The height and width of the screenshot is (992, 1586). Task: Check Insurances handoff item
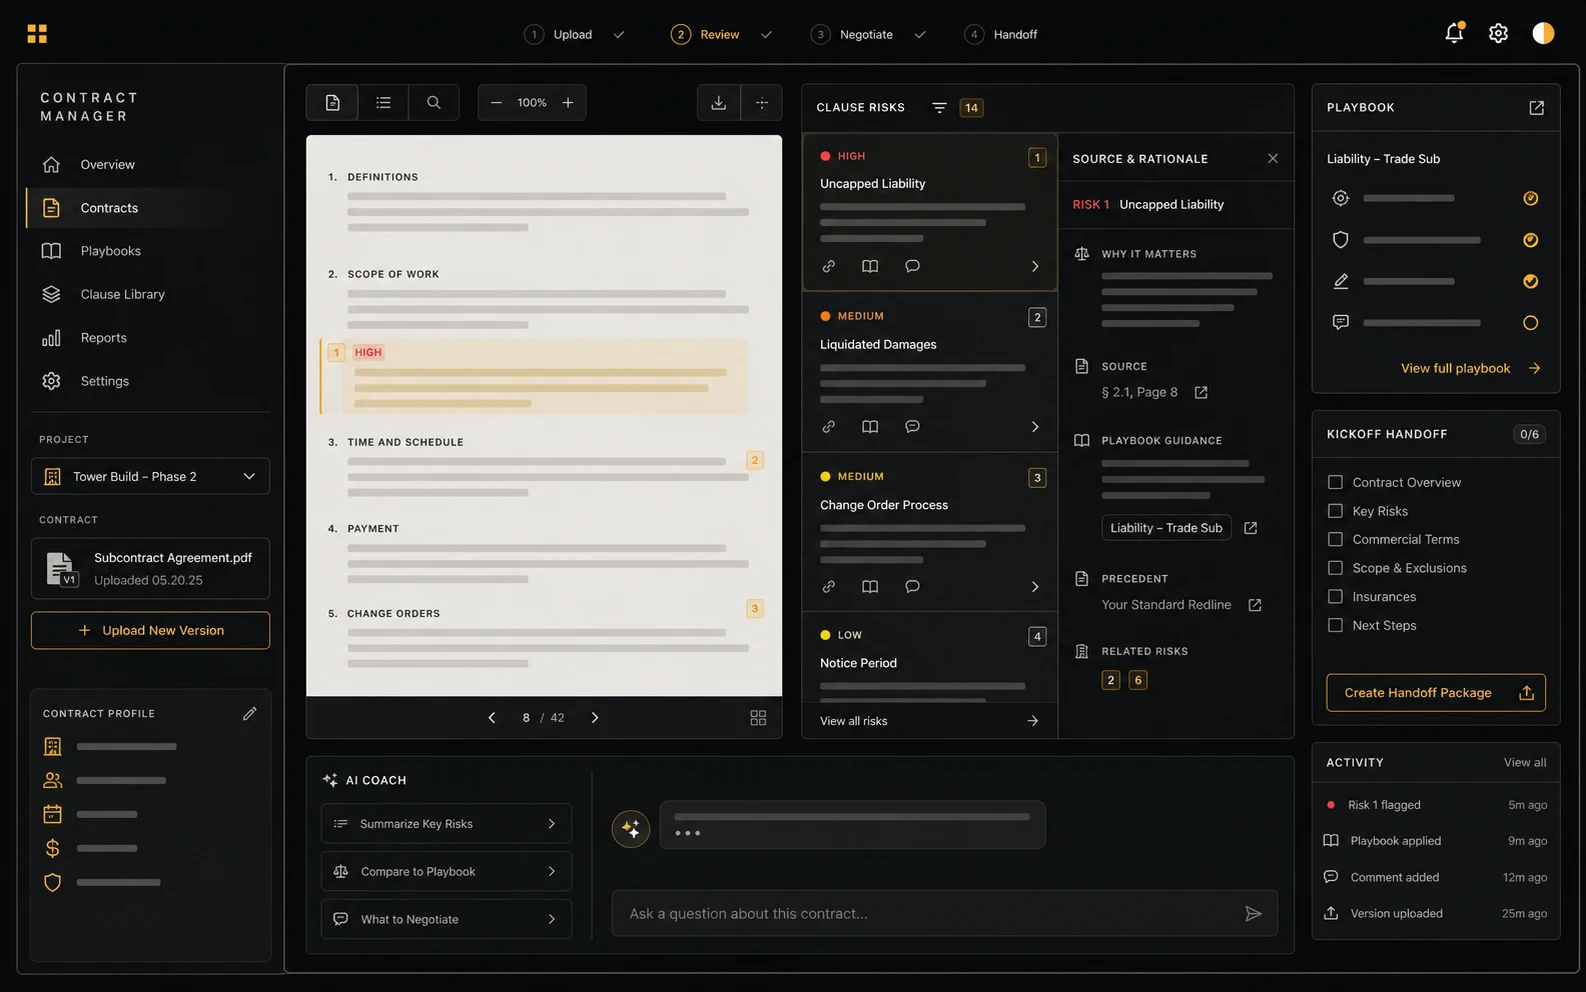click(x=1335, y=597)
